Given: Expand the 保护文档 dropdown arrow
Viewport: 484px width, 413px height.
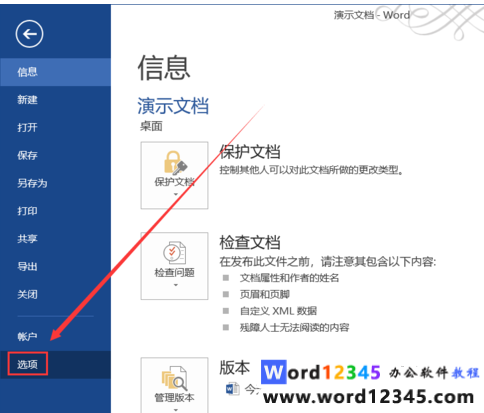Looking at the screenshot, I should coord(176,194).
